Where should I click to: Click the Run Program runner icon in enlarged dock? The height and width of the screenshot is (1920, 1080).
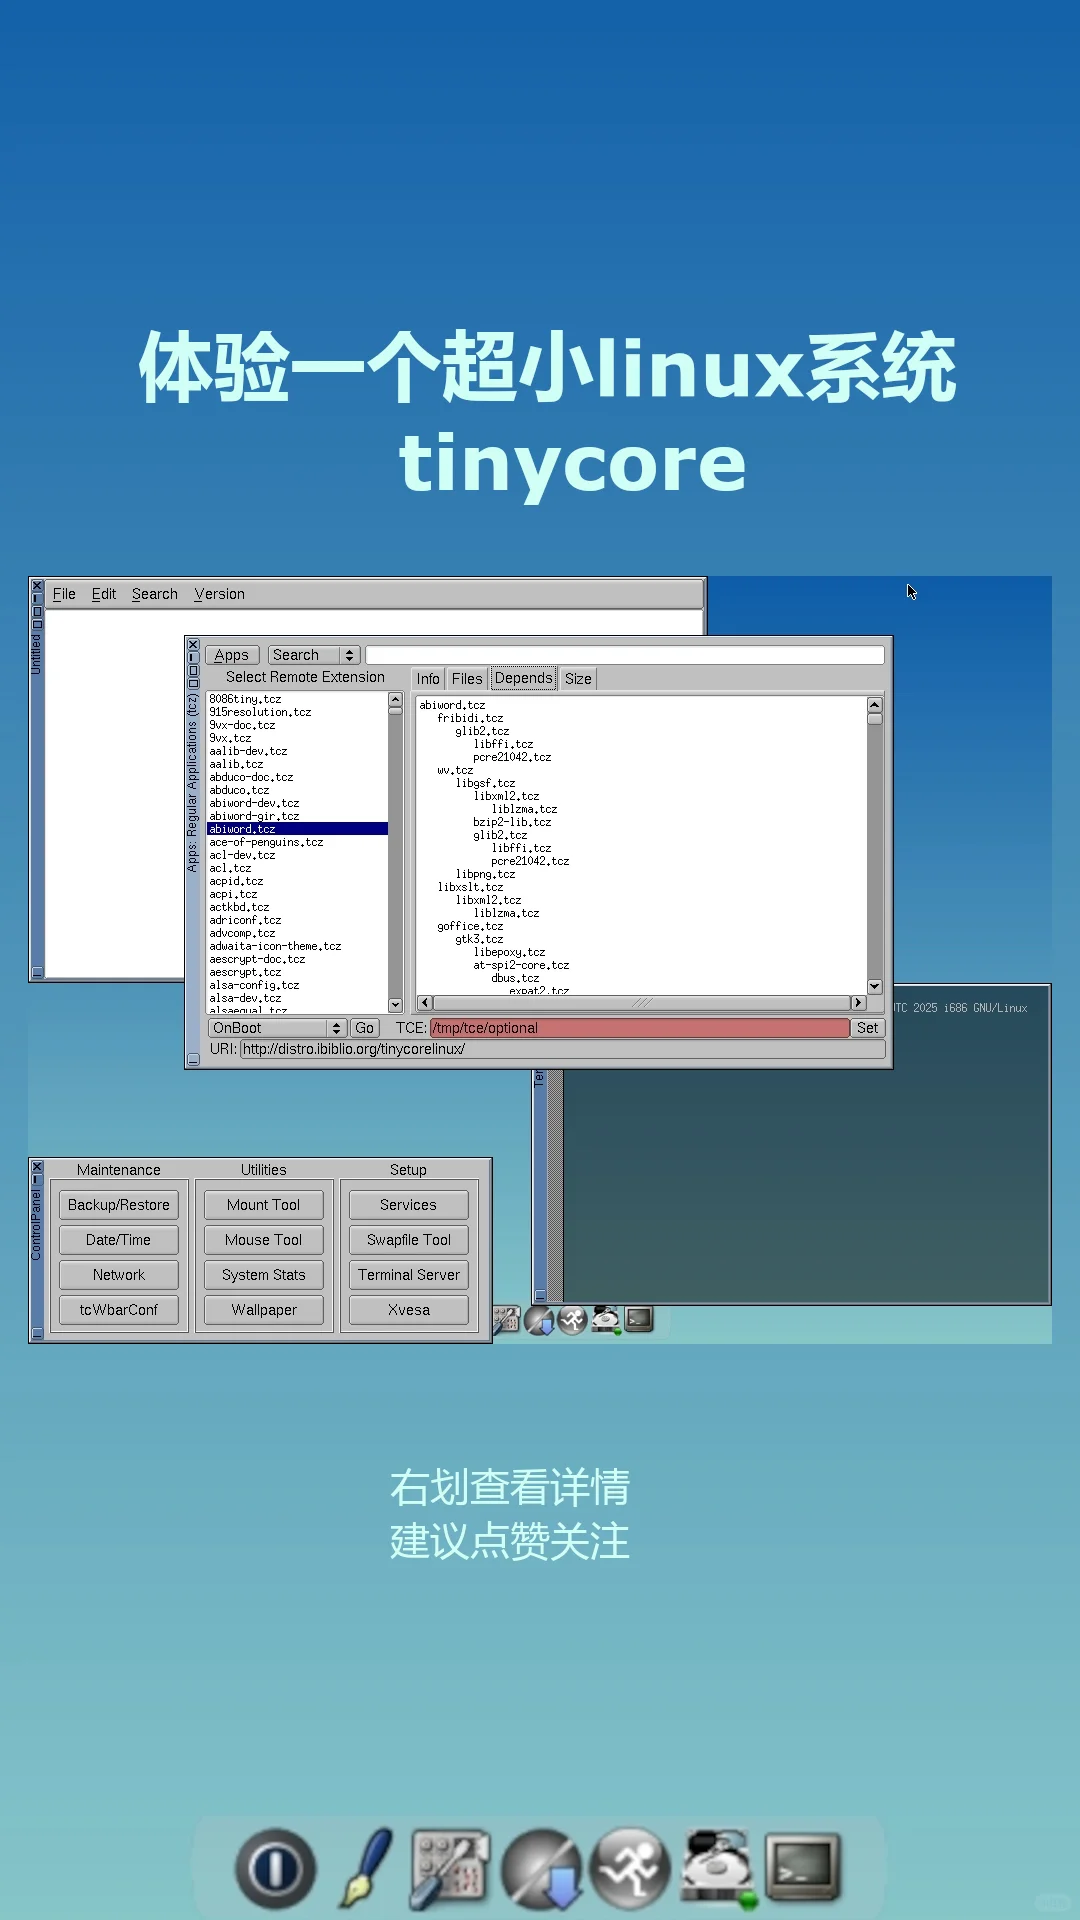click(x=630, y=1867)
